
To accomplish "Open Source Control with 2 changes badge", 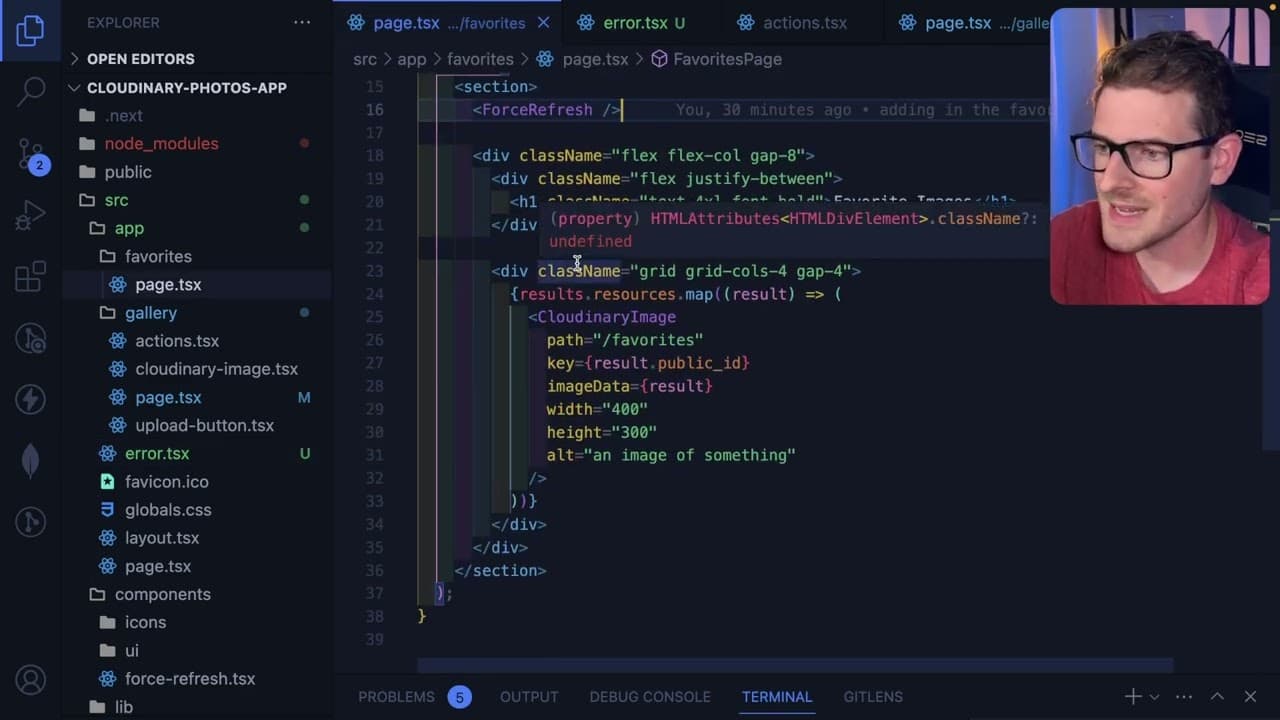I will [x=31, y=153].
